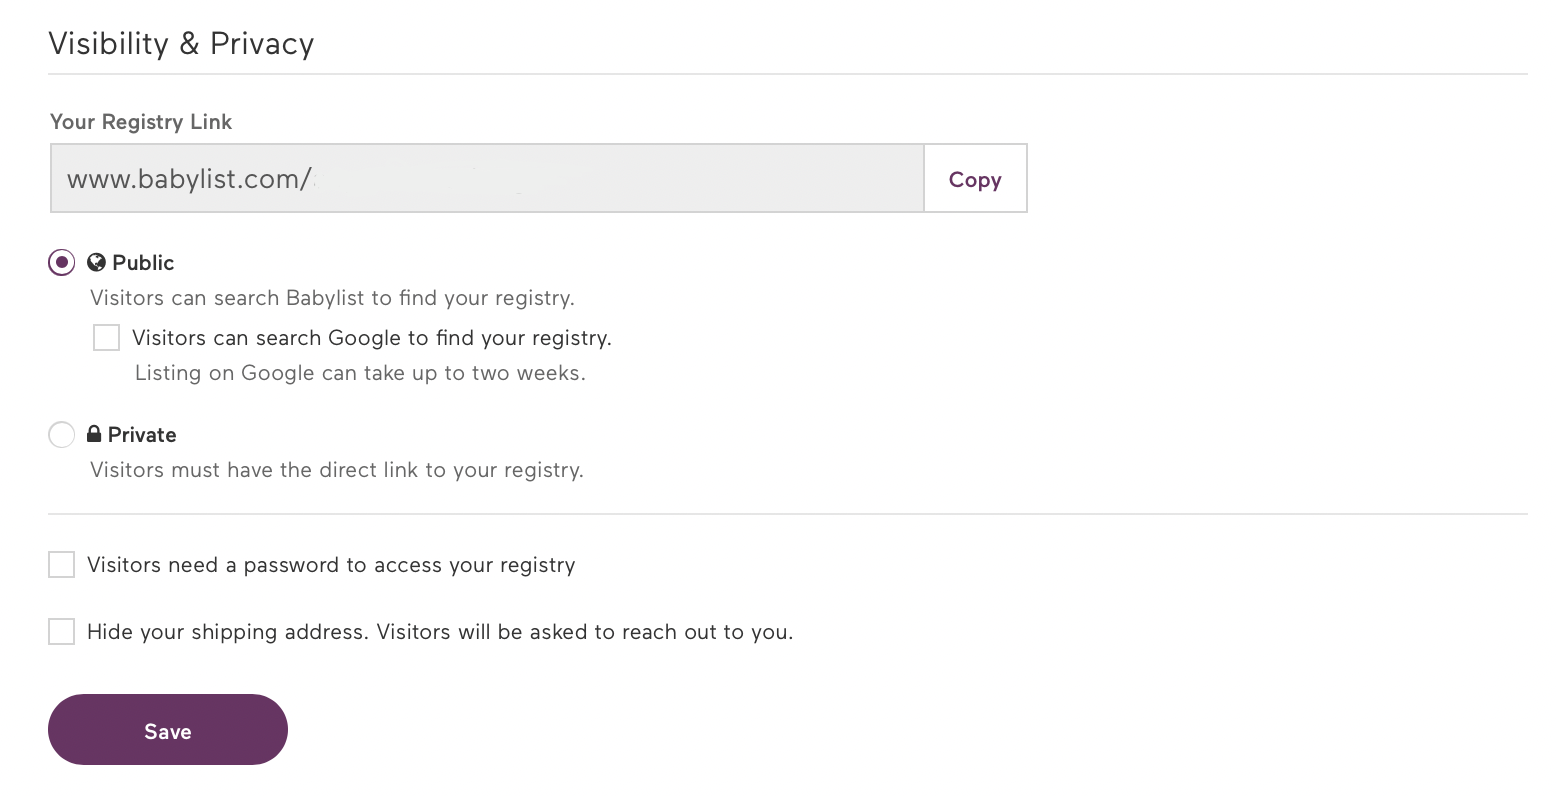Screen dimensions: 1556x796
Task: Save the Visibility & Privacy settings
Action: point(167,730)
